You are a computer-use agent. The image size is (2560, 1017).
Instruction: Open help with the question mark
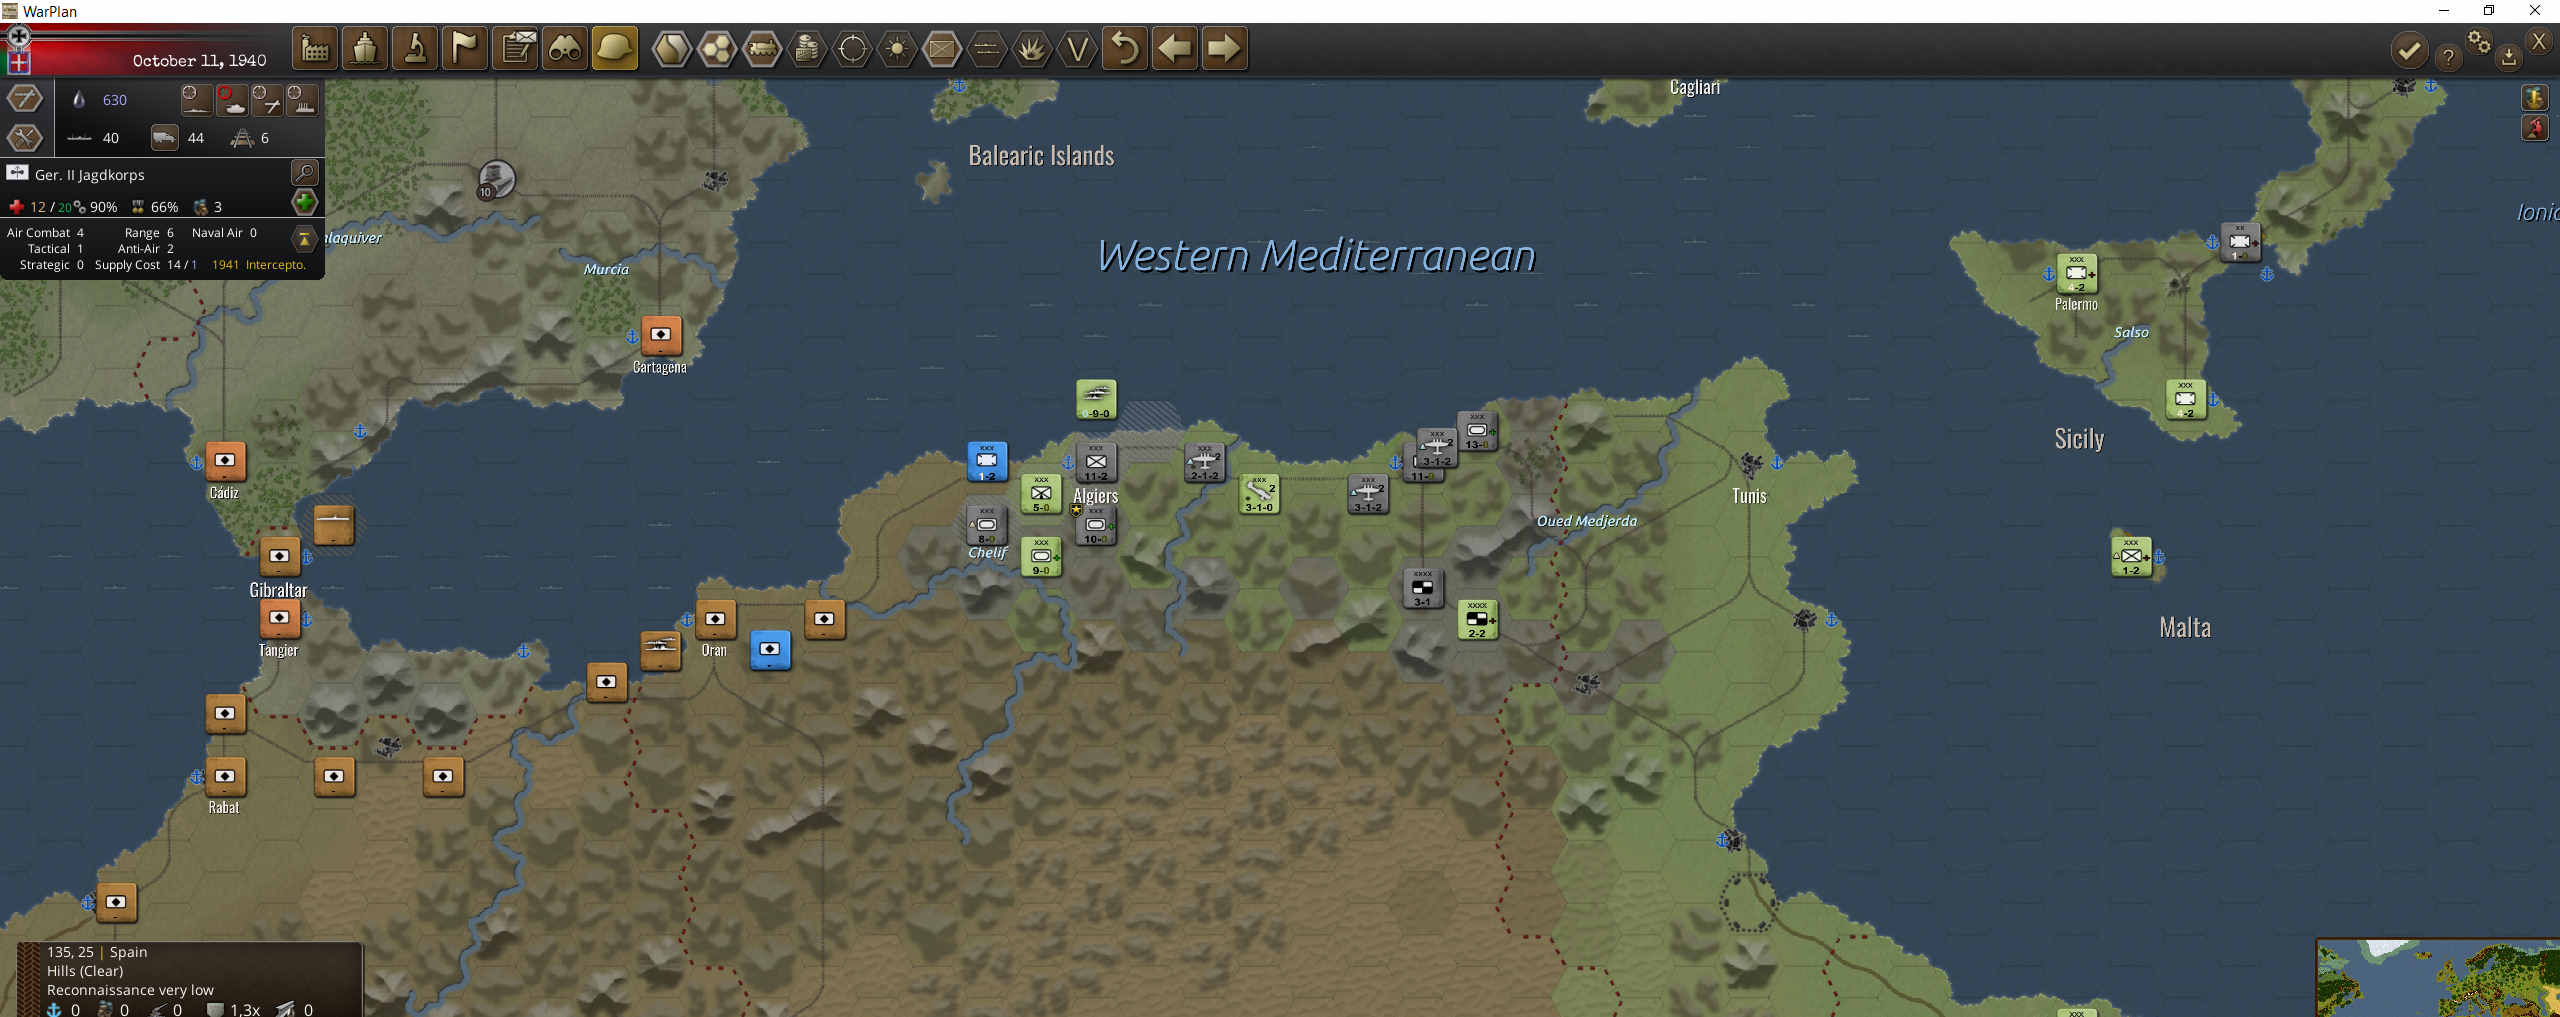(2448, 57)
